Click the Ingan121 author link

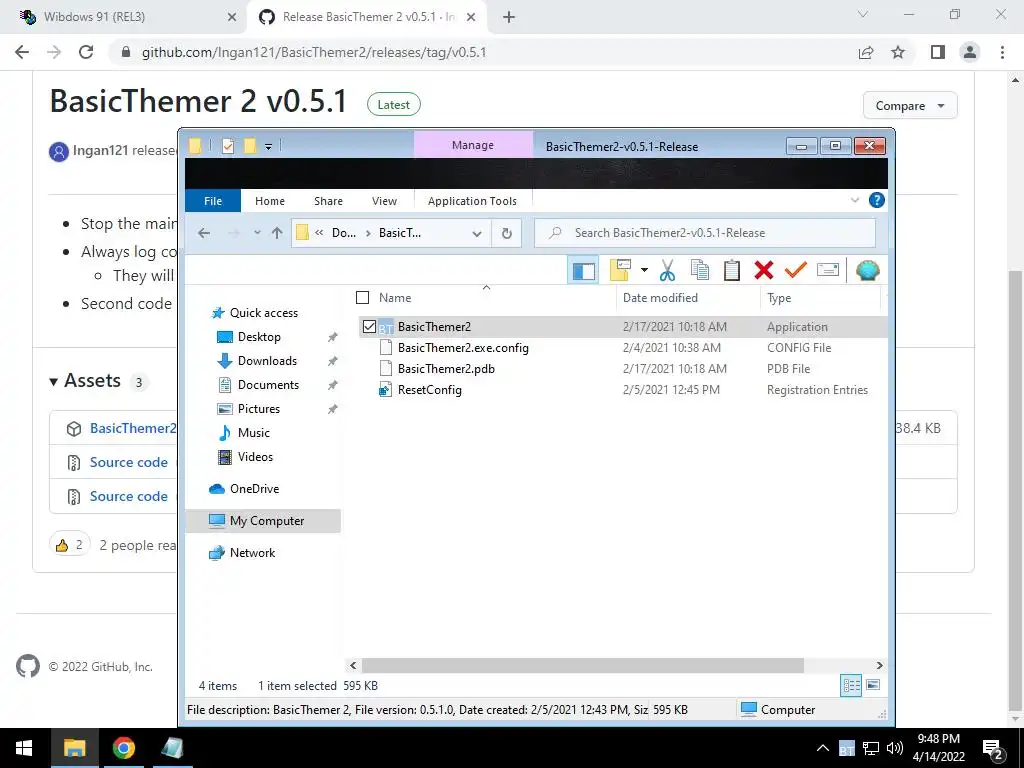tap(100, 150)
